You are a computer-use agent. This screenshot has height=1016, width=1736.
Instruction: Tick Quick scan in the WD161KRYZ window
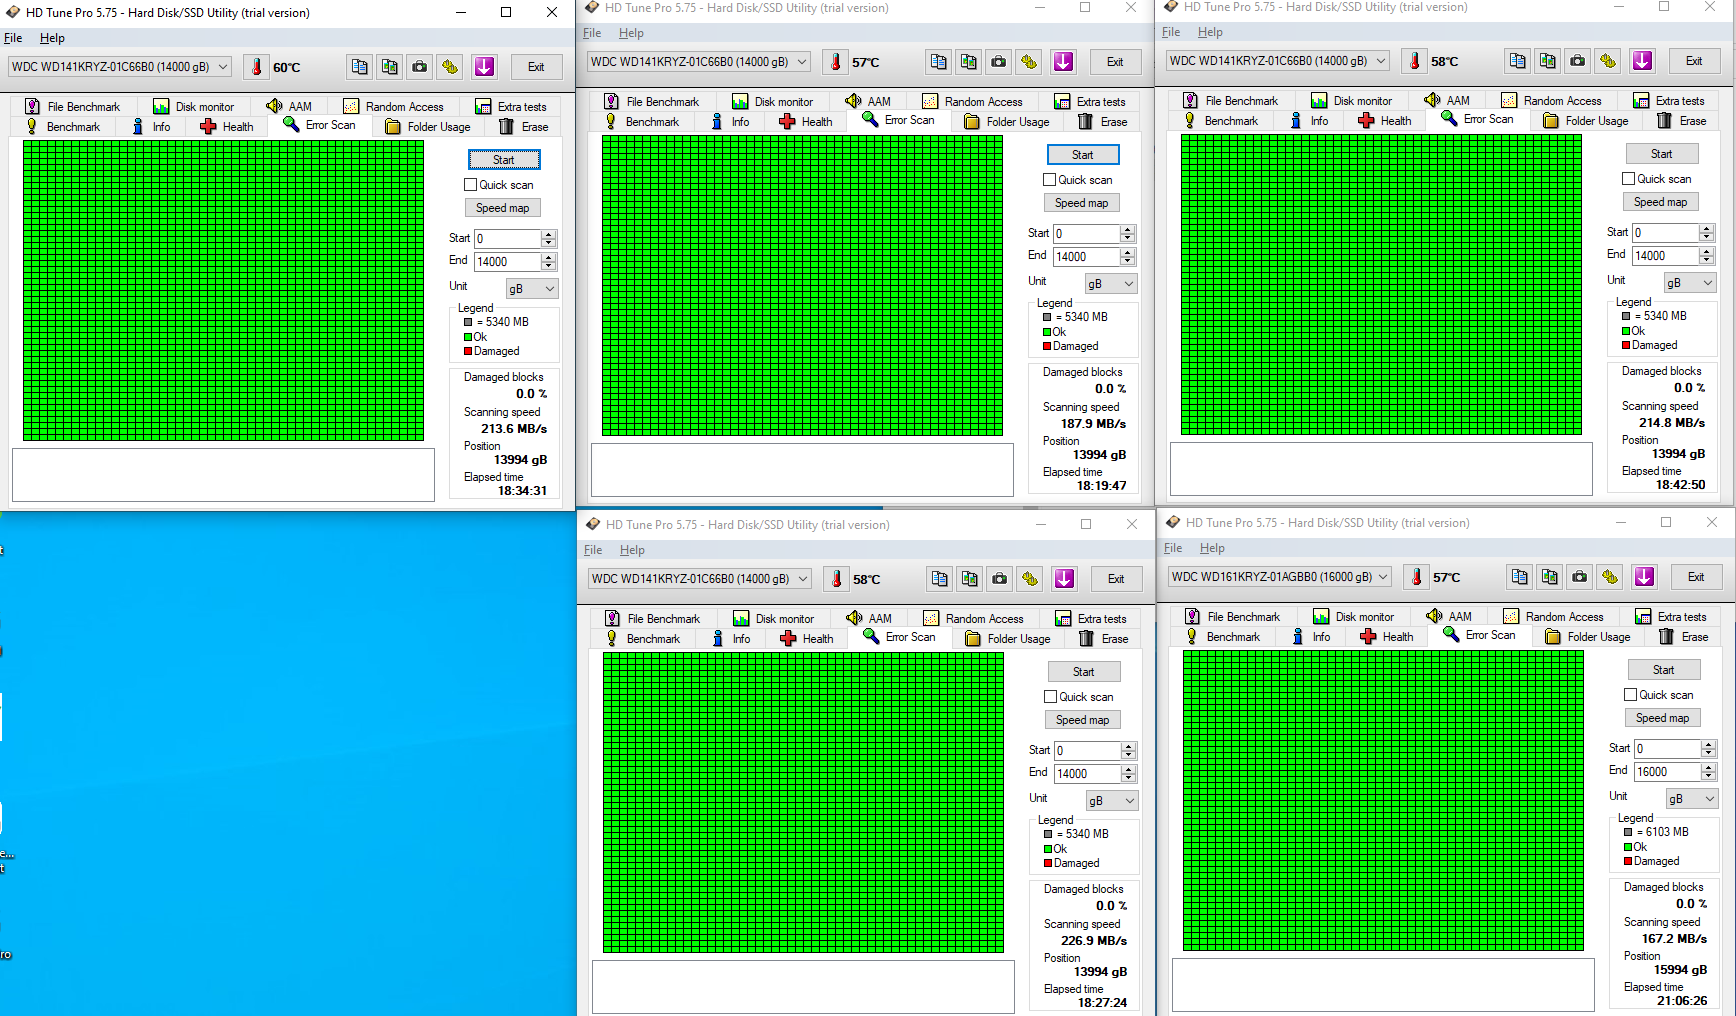[x=1631, y=695]
